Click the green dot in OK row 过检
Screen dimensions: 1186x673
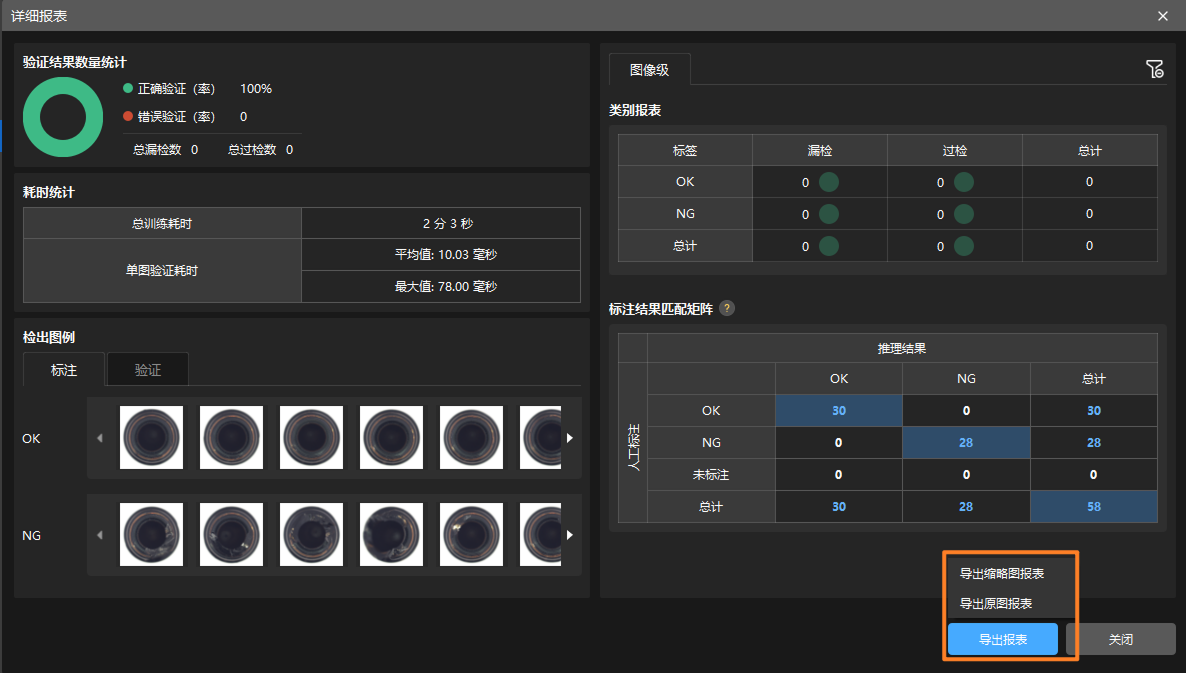964,182
